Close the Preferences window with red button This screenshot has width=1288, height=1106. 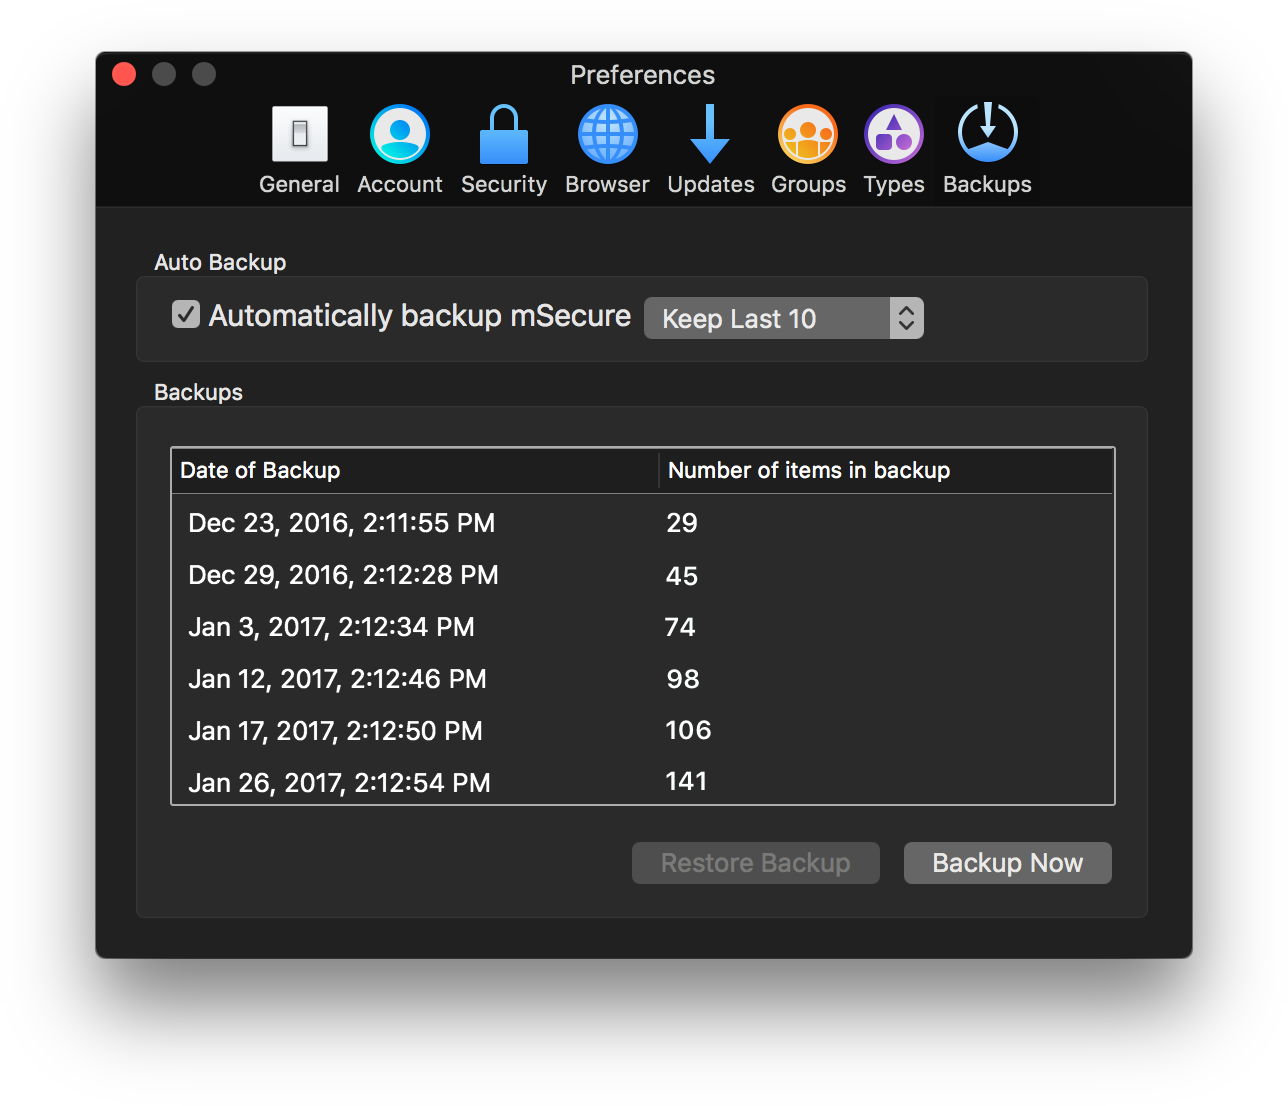tap(124, 75)
